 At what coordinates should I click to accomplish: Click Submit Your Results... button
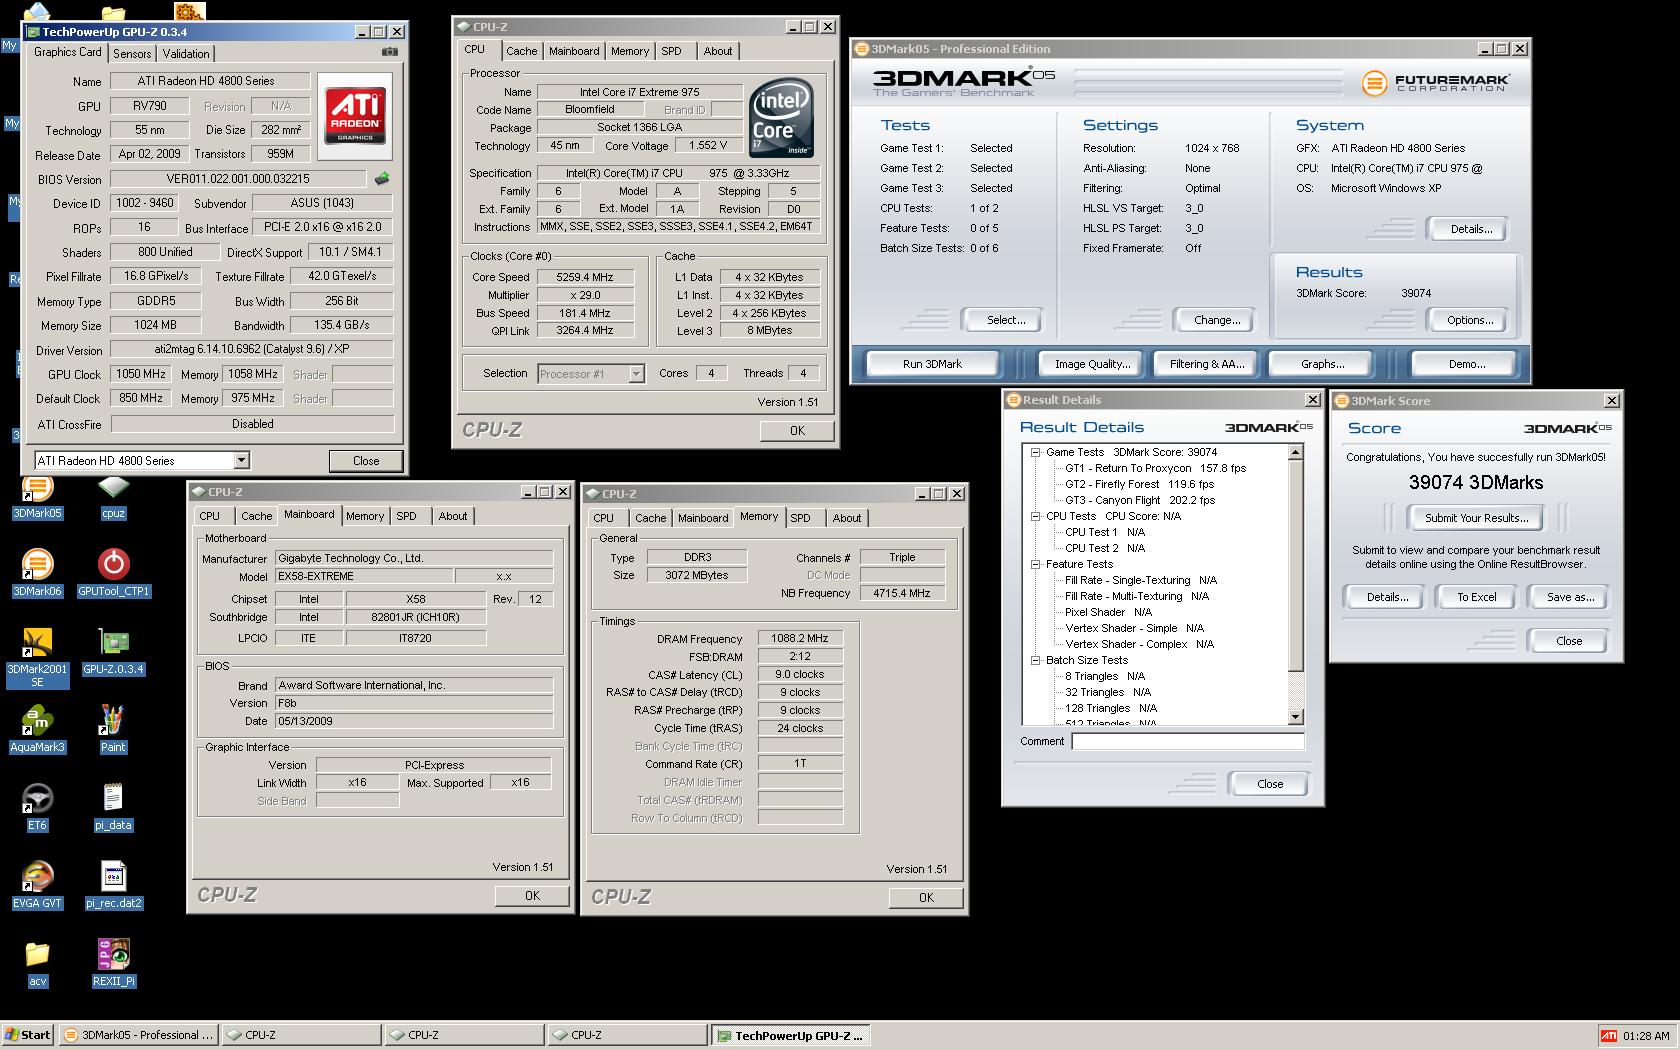pyautogui.click(x=1476, y=518)
